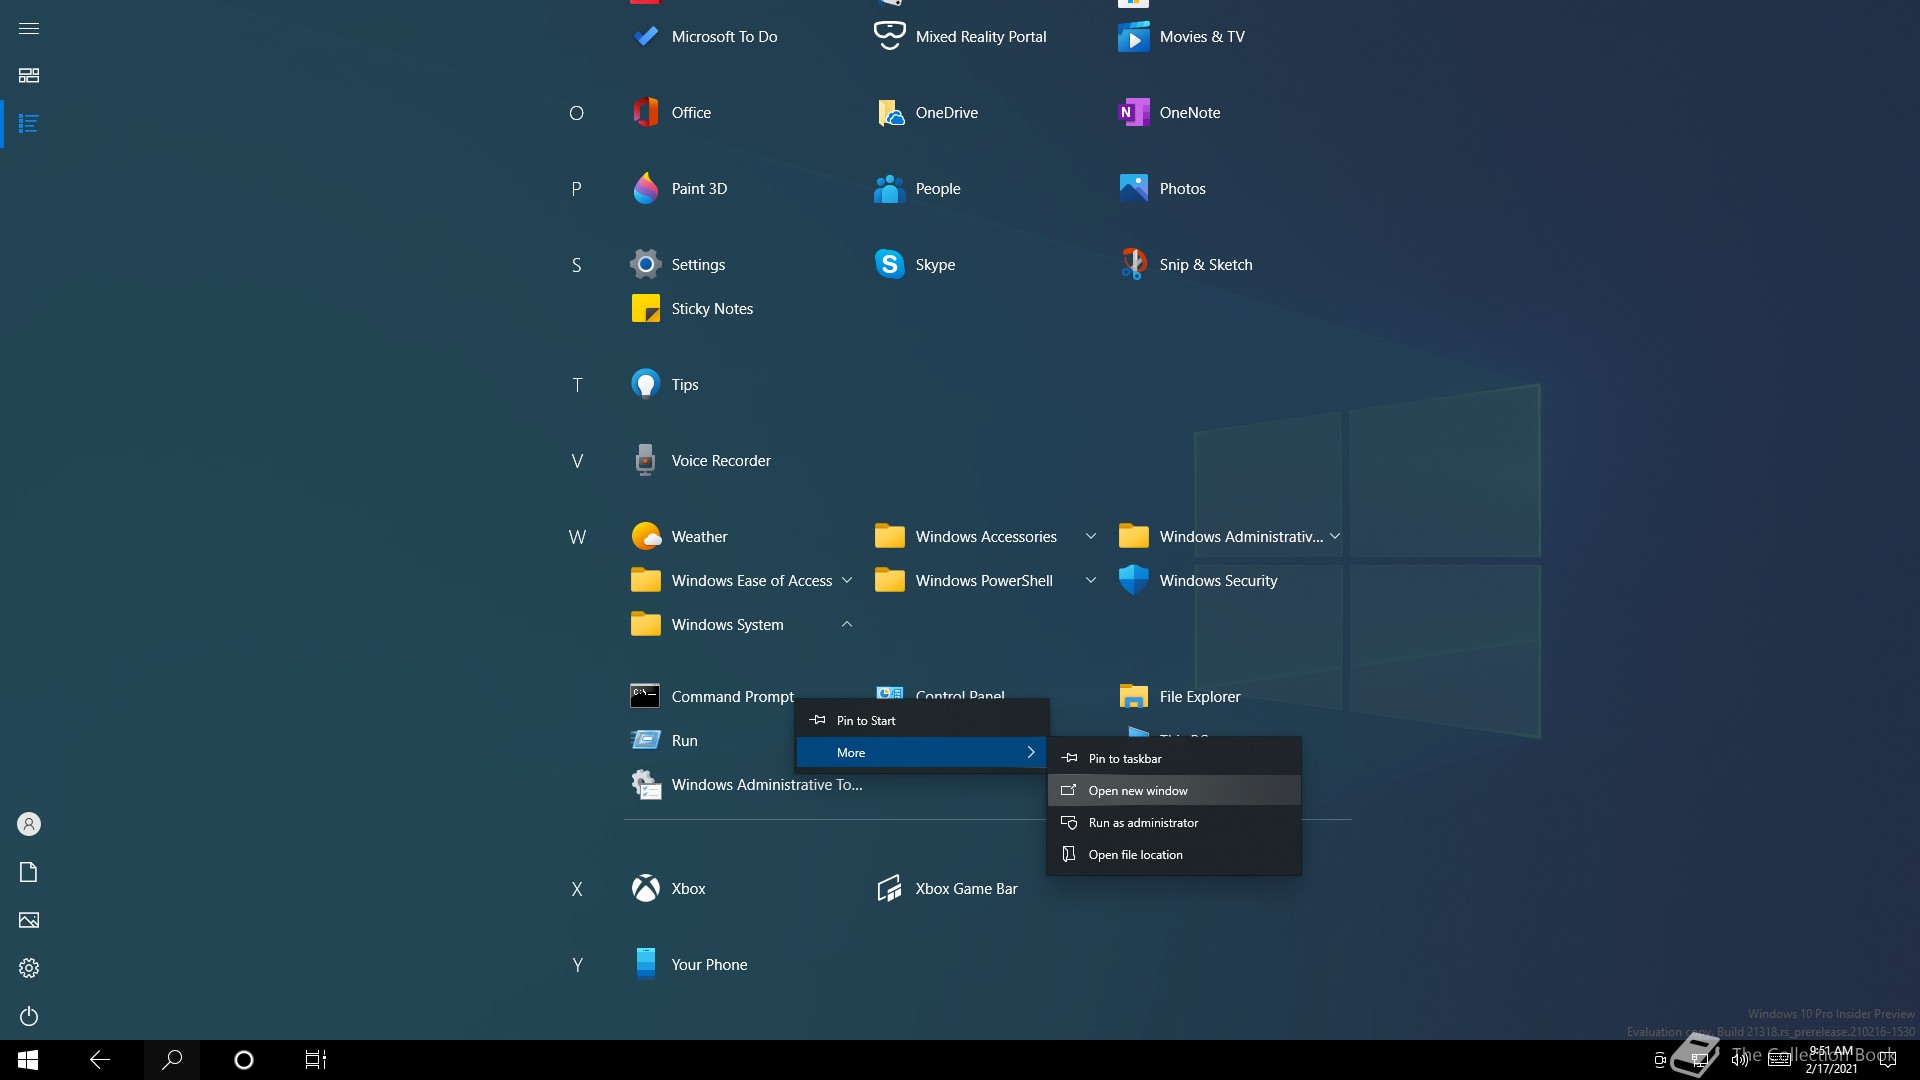
Task: Open Task View on taskbar
Action: (x=316, y=1060)
